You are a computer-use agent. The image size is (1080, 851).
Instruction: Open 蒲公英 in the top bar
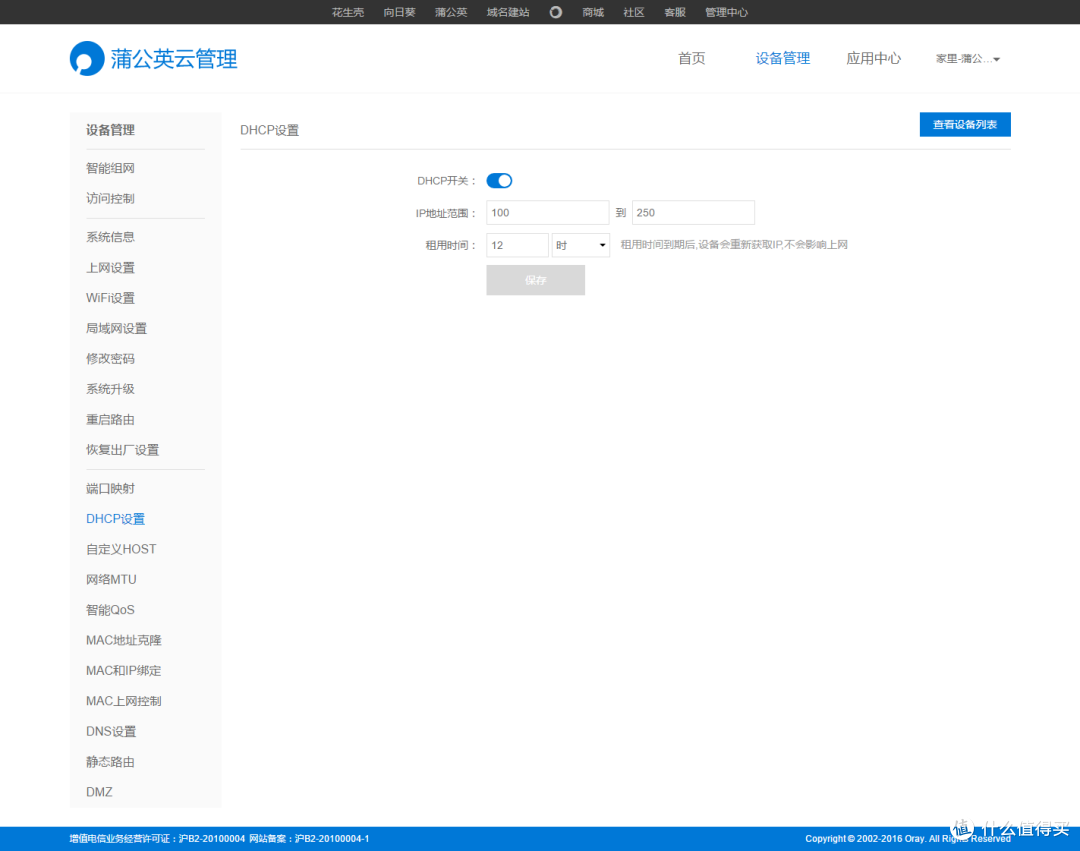coord(451,12)
